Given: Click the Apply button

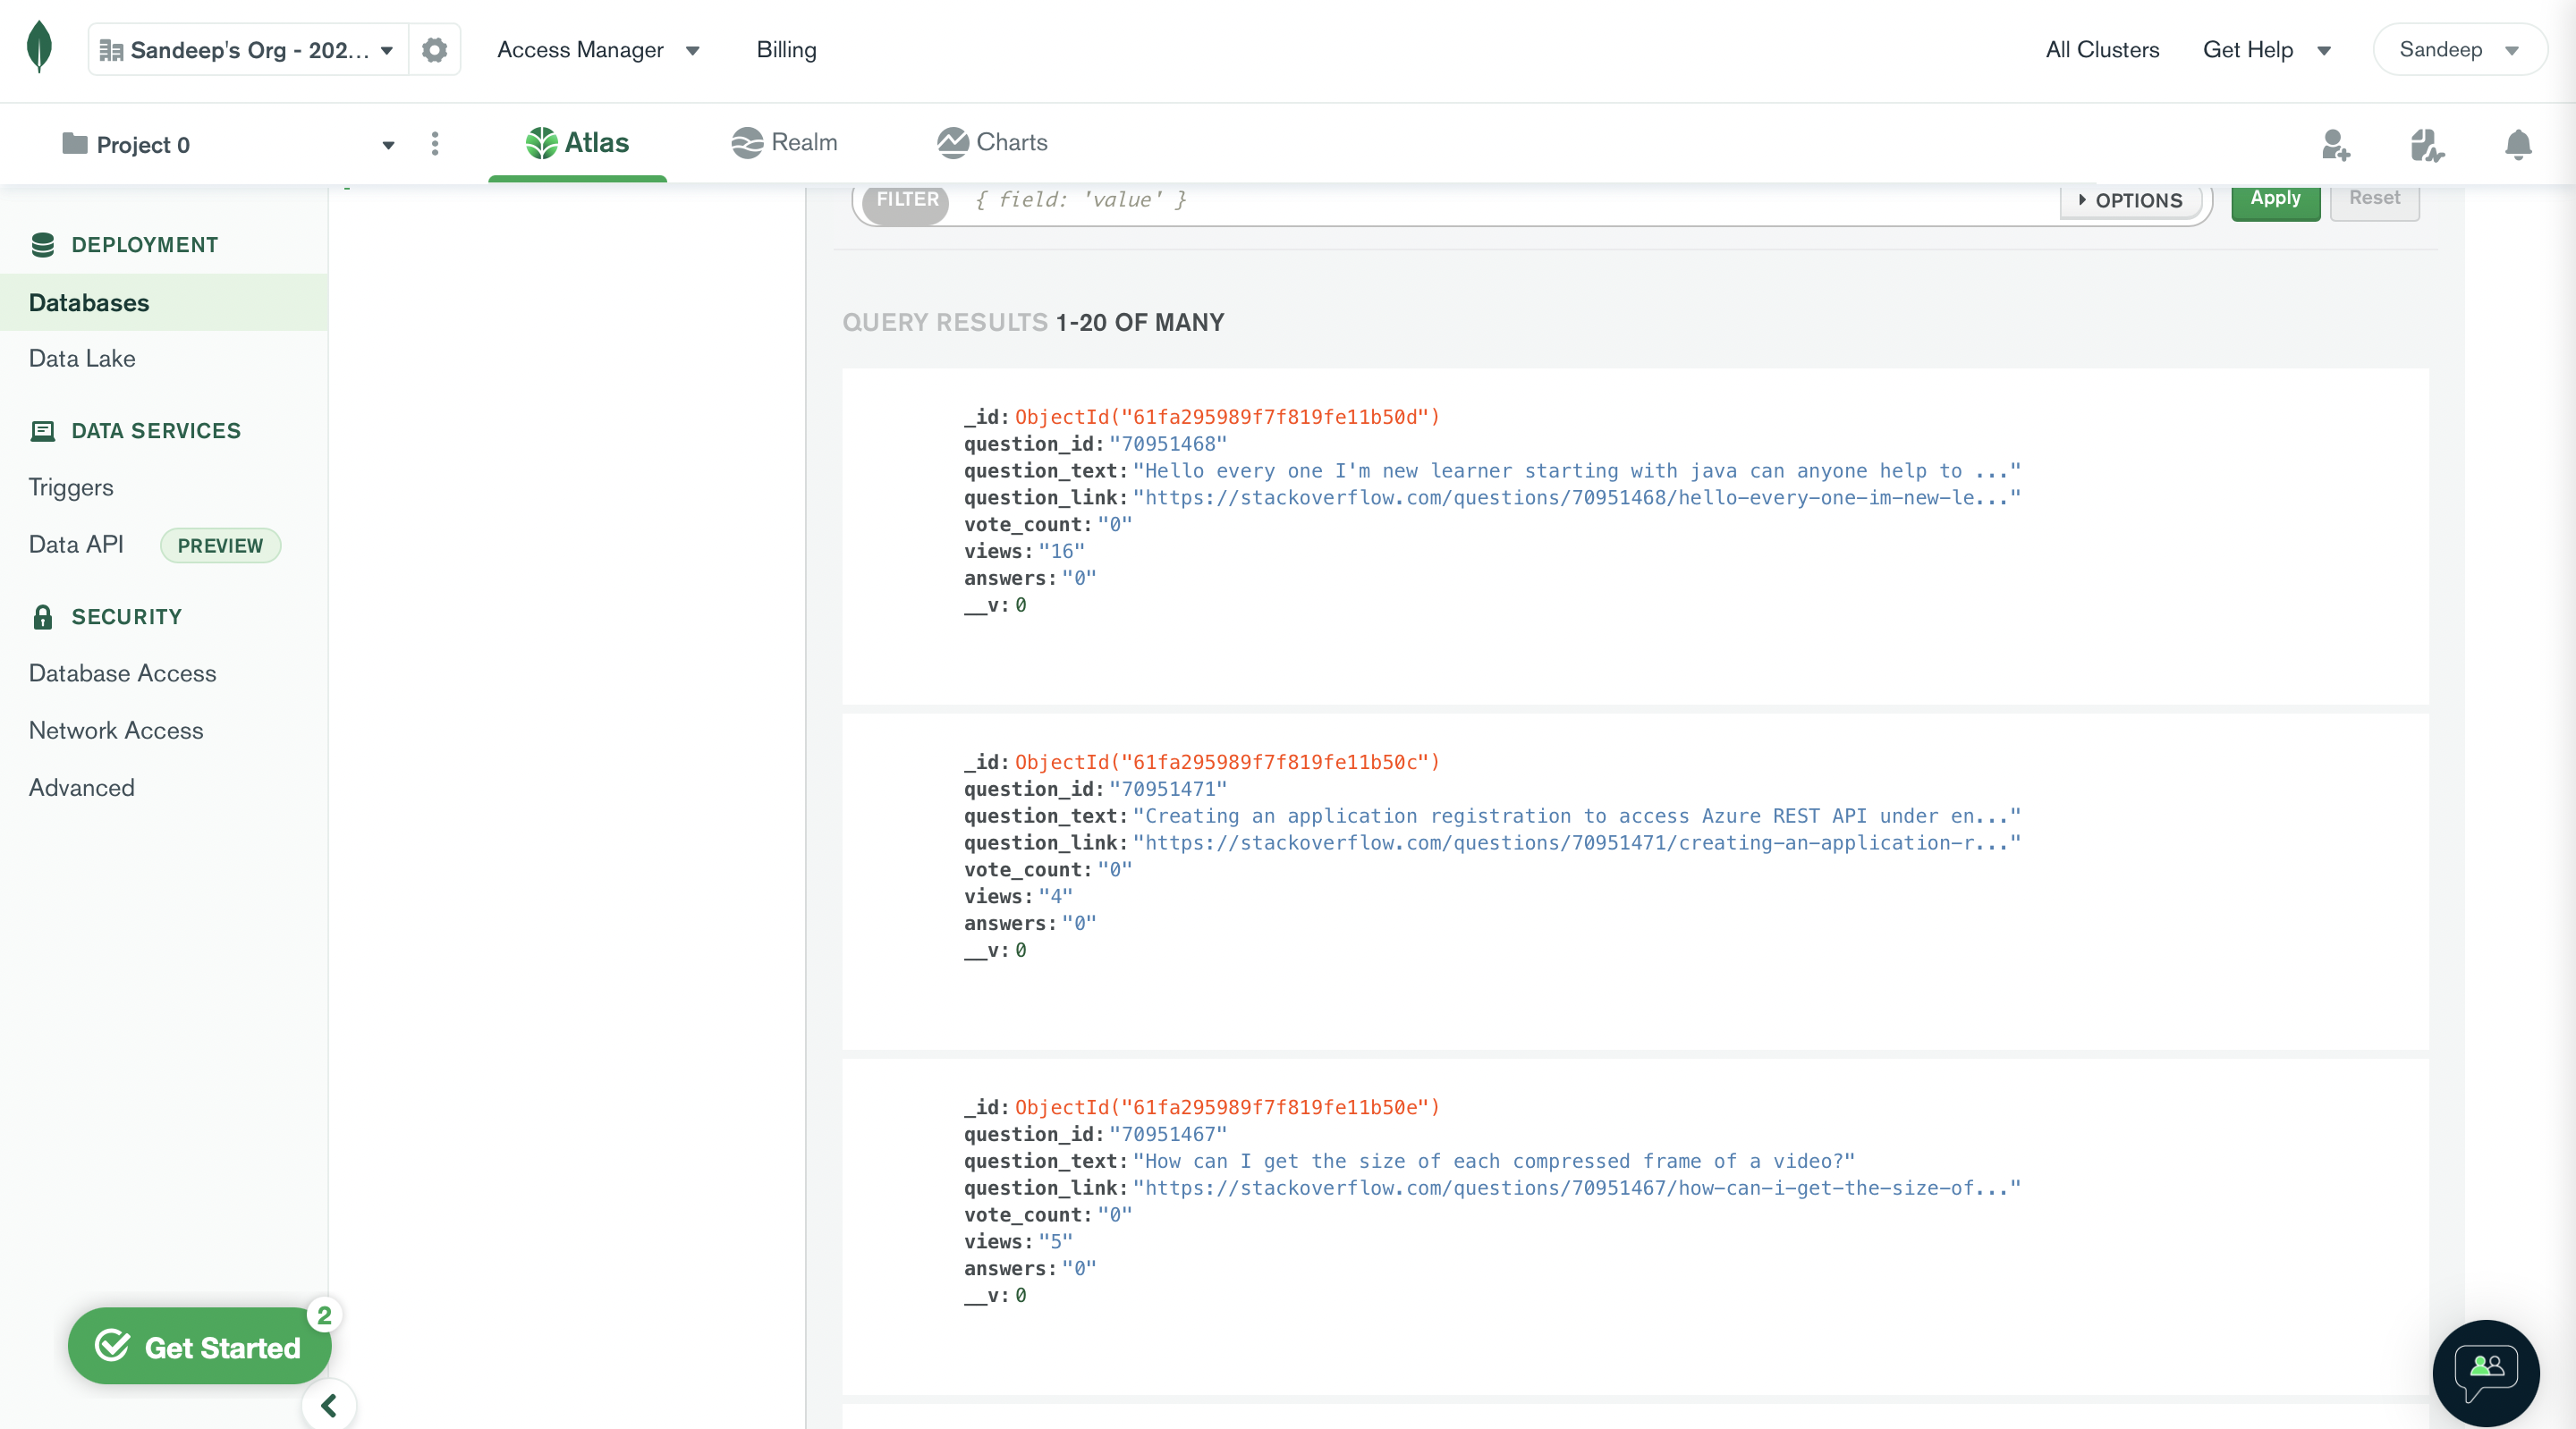Looking at the screenshot, I should 2275,198.
